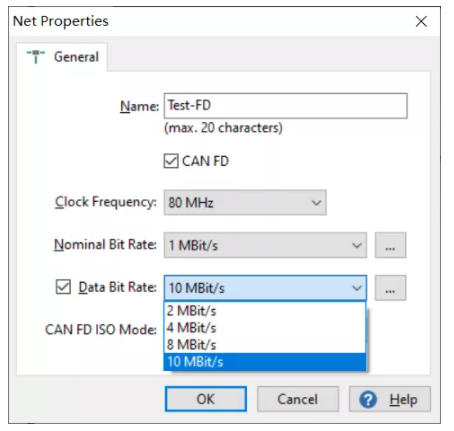Switch to the General tab
Image resolution: width=454 pixels, height=431 pixels.
click(x=62, y=57)
